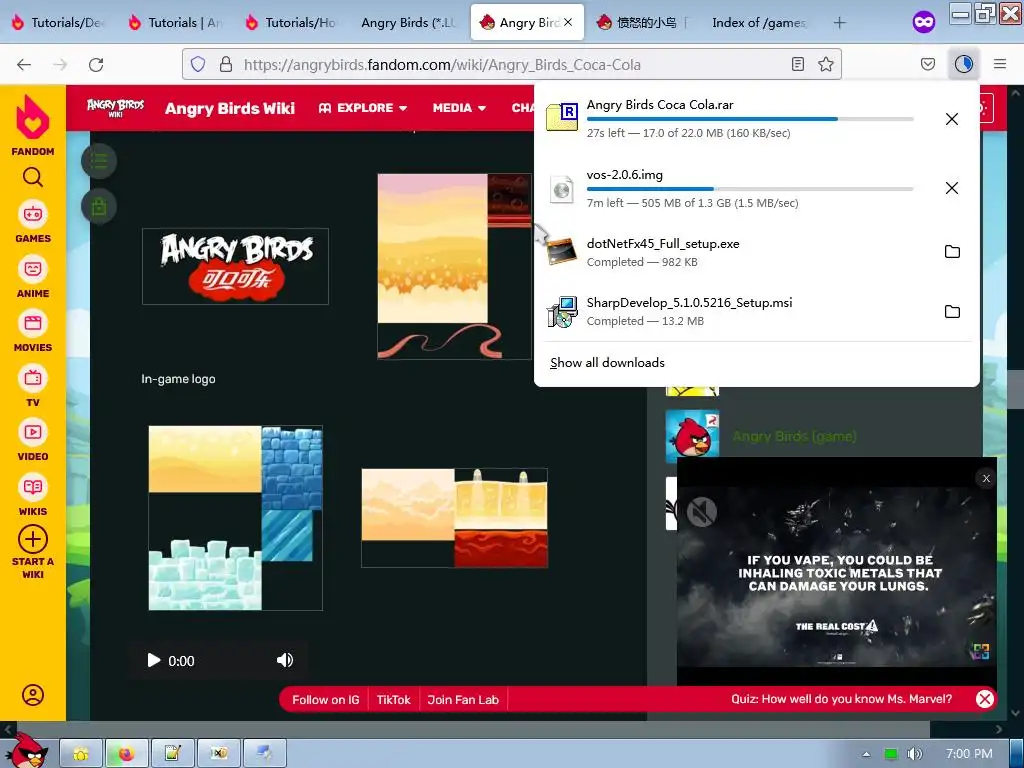Open folder containing SharpDevelop setup msi

(x=952, y=312)
